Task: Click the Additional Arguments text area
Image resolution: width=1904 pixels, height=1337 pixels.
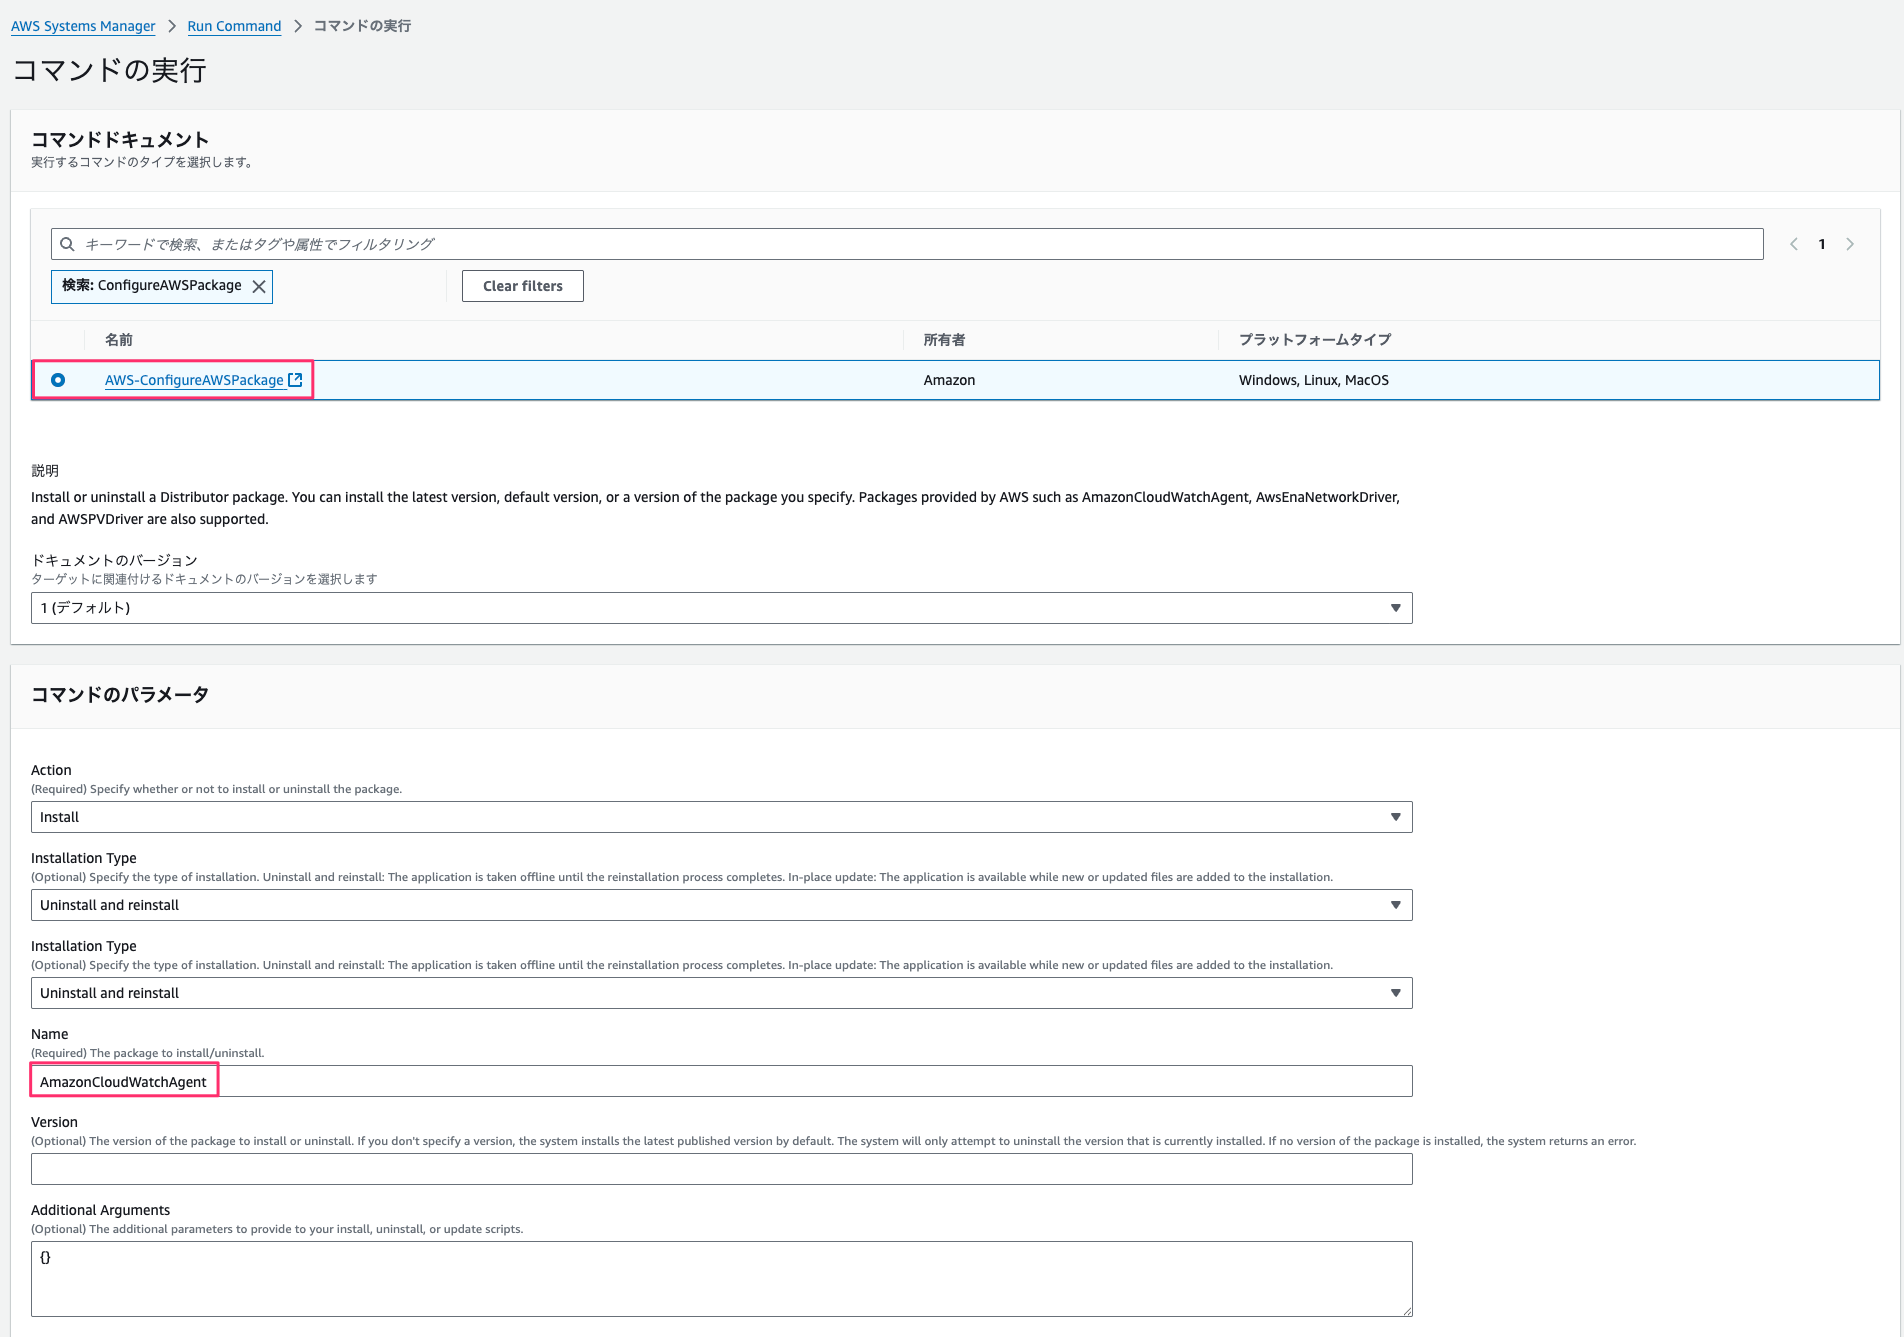Action: (721, 1279)
